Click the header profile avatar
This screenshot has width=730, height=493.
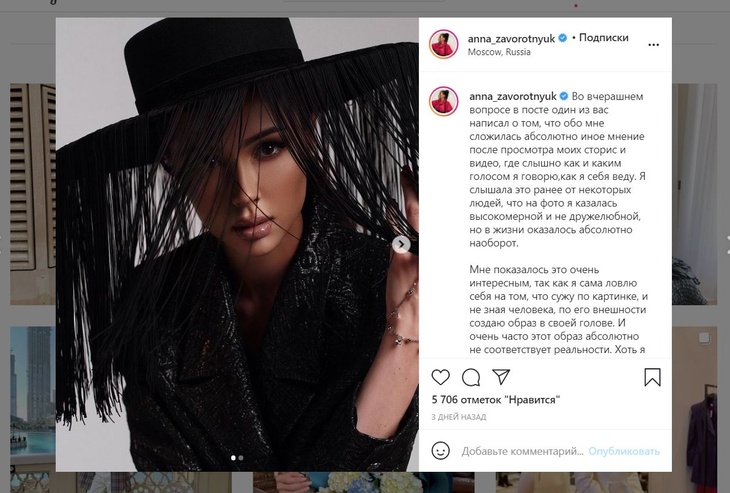coord(443,44)
